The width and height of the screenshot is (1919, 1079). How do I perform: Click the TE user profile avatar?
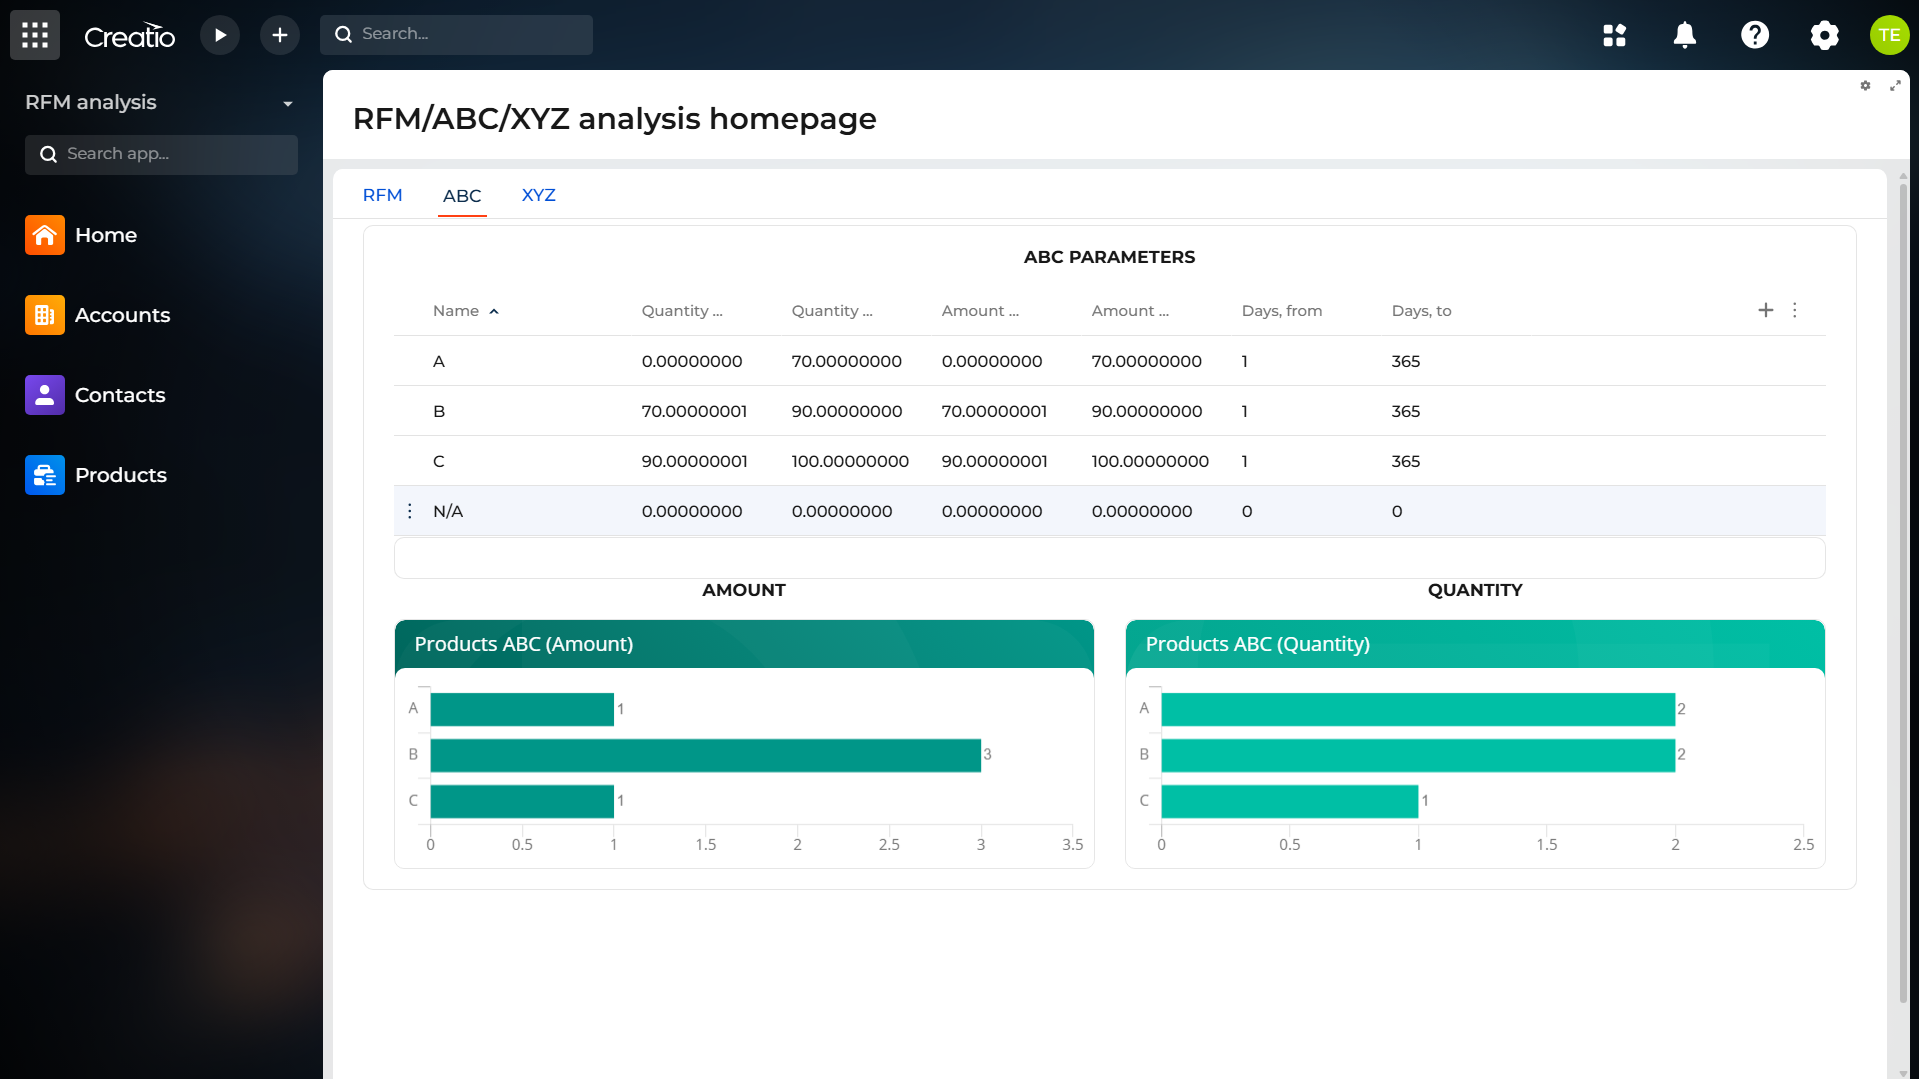pos(1888,35)
